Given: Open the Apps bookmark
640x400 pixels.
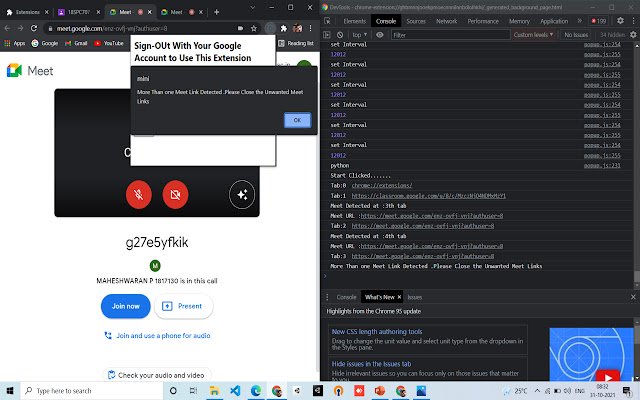Looking at the screenshot, I should click(x=15, y=43).
